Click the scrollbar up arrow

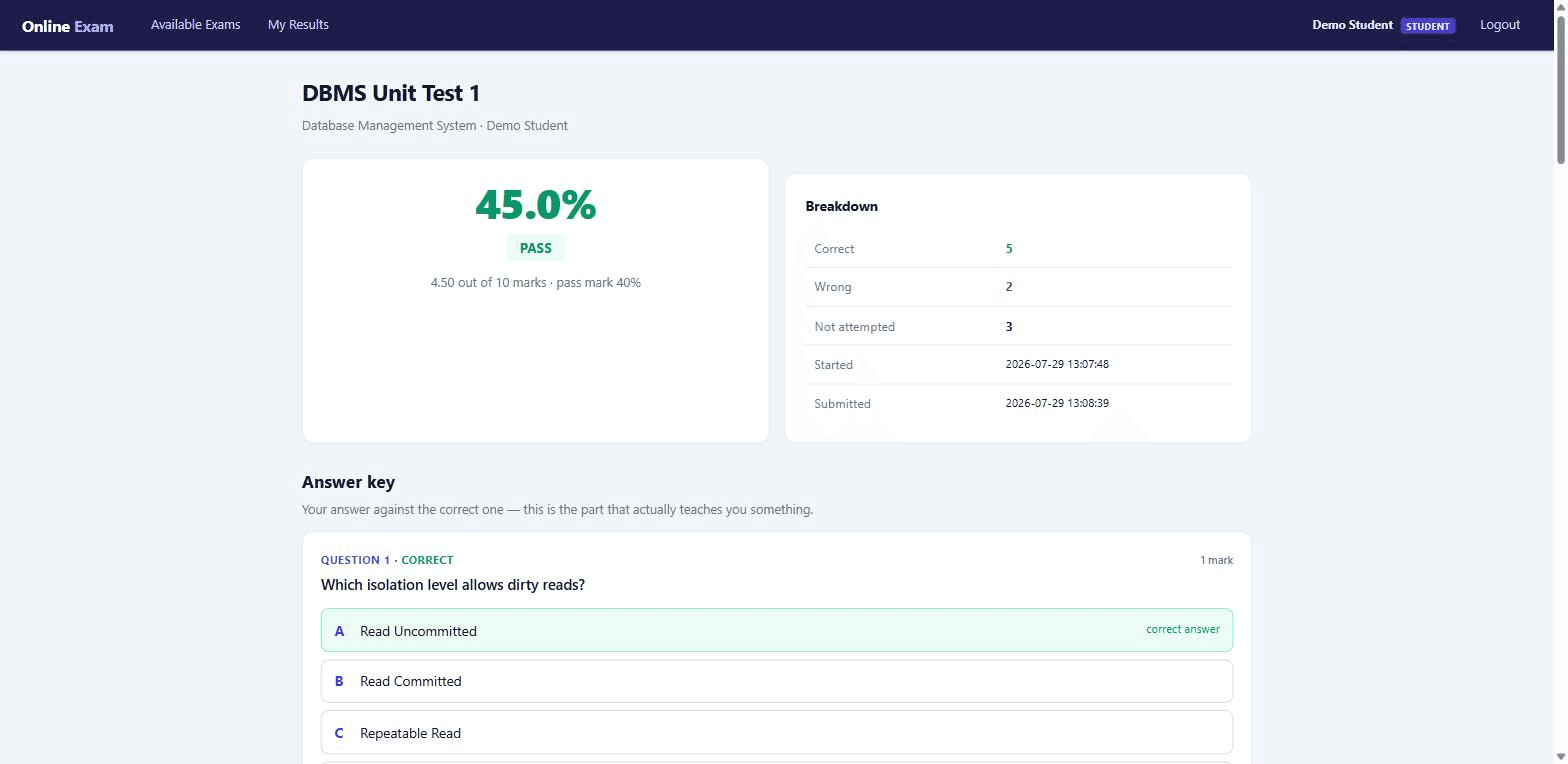coord(1560,6)
